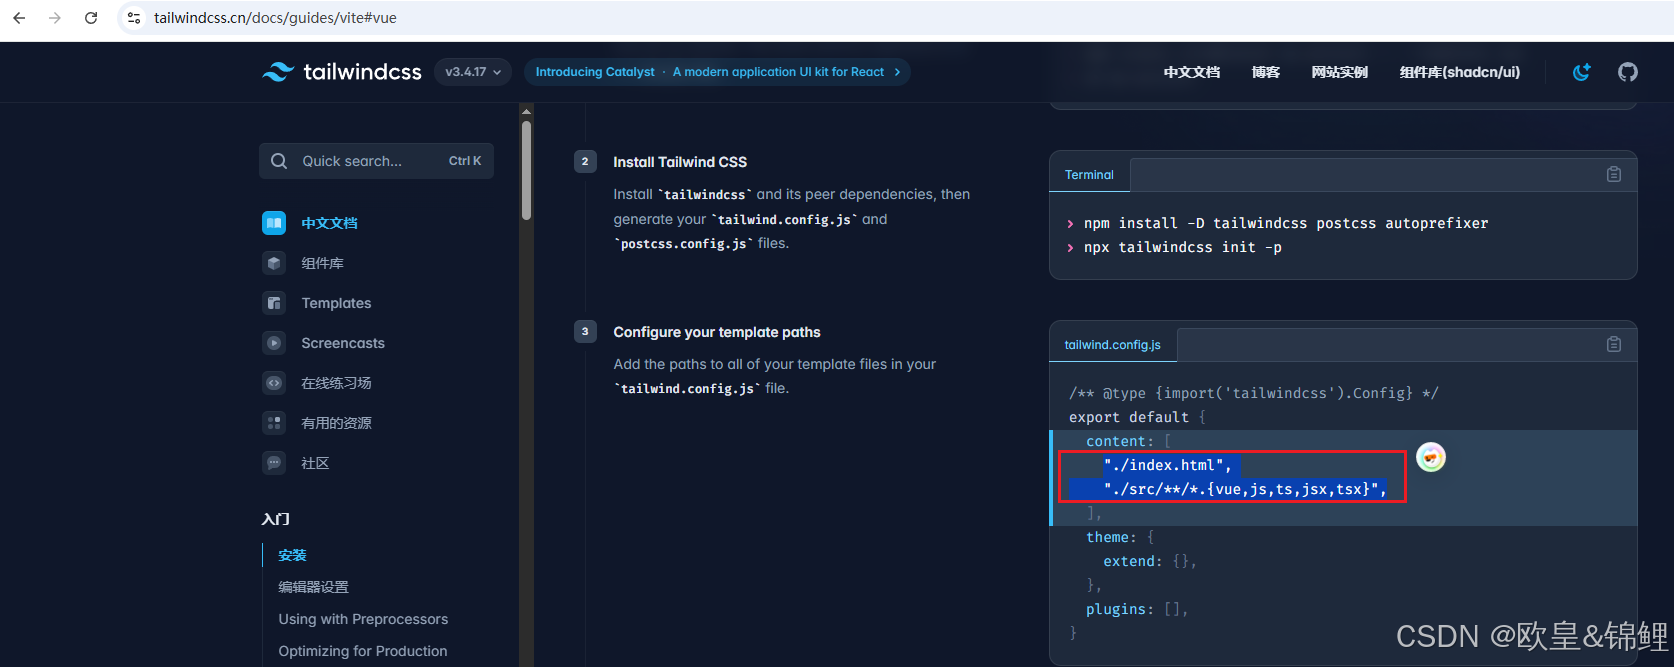Open 在线练习场 sidebar link

336,383
